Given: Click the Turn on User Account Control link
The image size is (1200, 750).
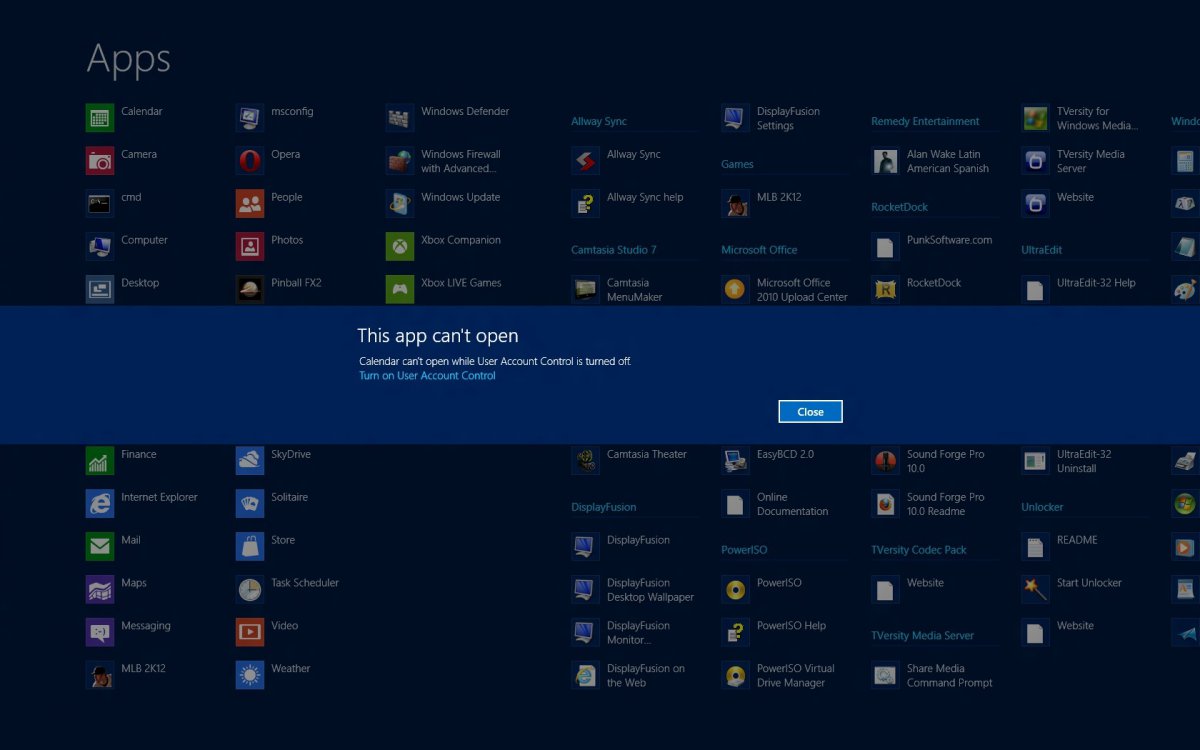Looking at the screenshot, I should pos(427,375).
